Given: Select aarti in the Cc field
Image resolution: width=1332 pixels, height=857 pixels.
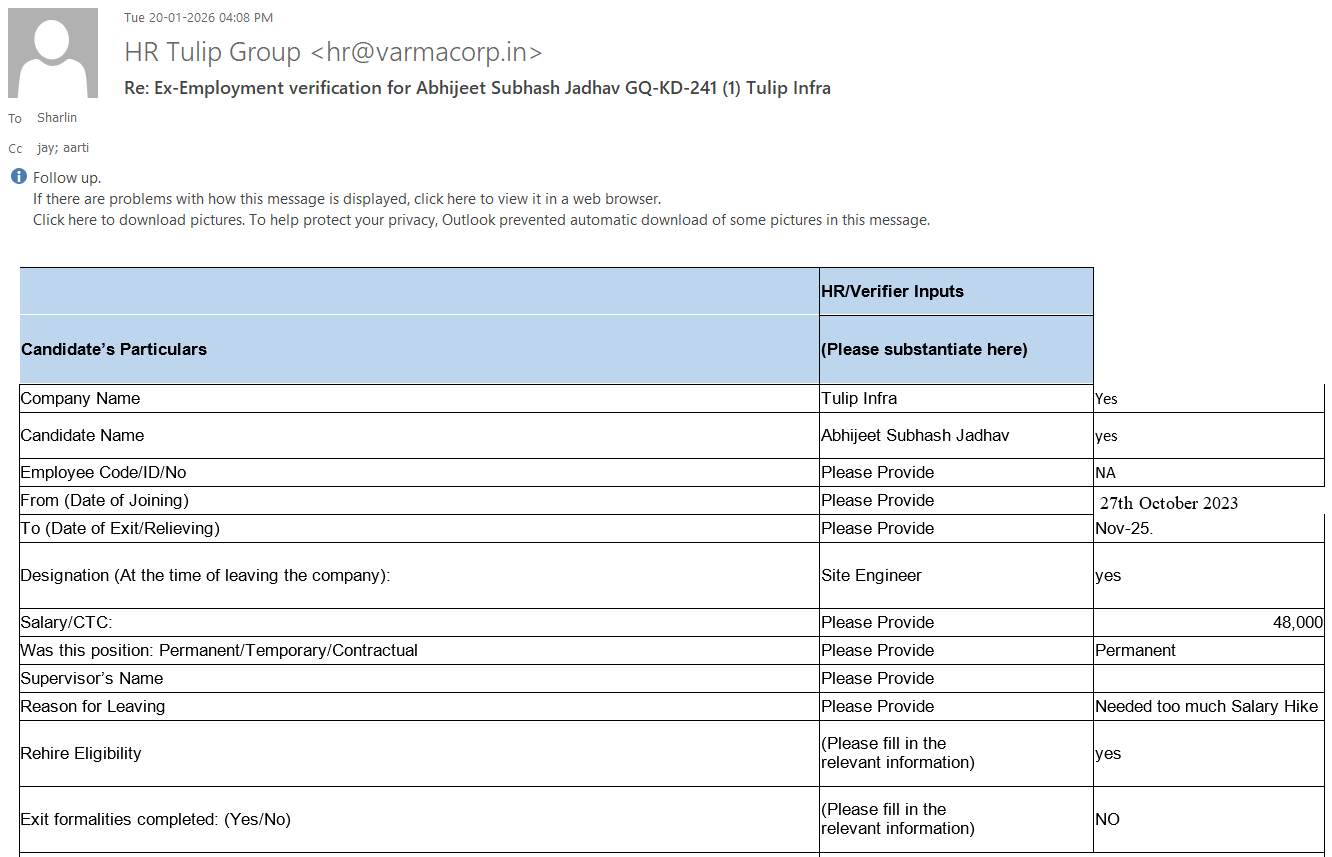Looking at the screenshot, I should [x=74, y=148].
